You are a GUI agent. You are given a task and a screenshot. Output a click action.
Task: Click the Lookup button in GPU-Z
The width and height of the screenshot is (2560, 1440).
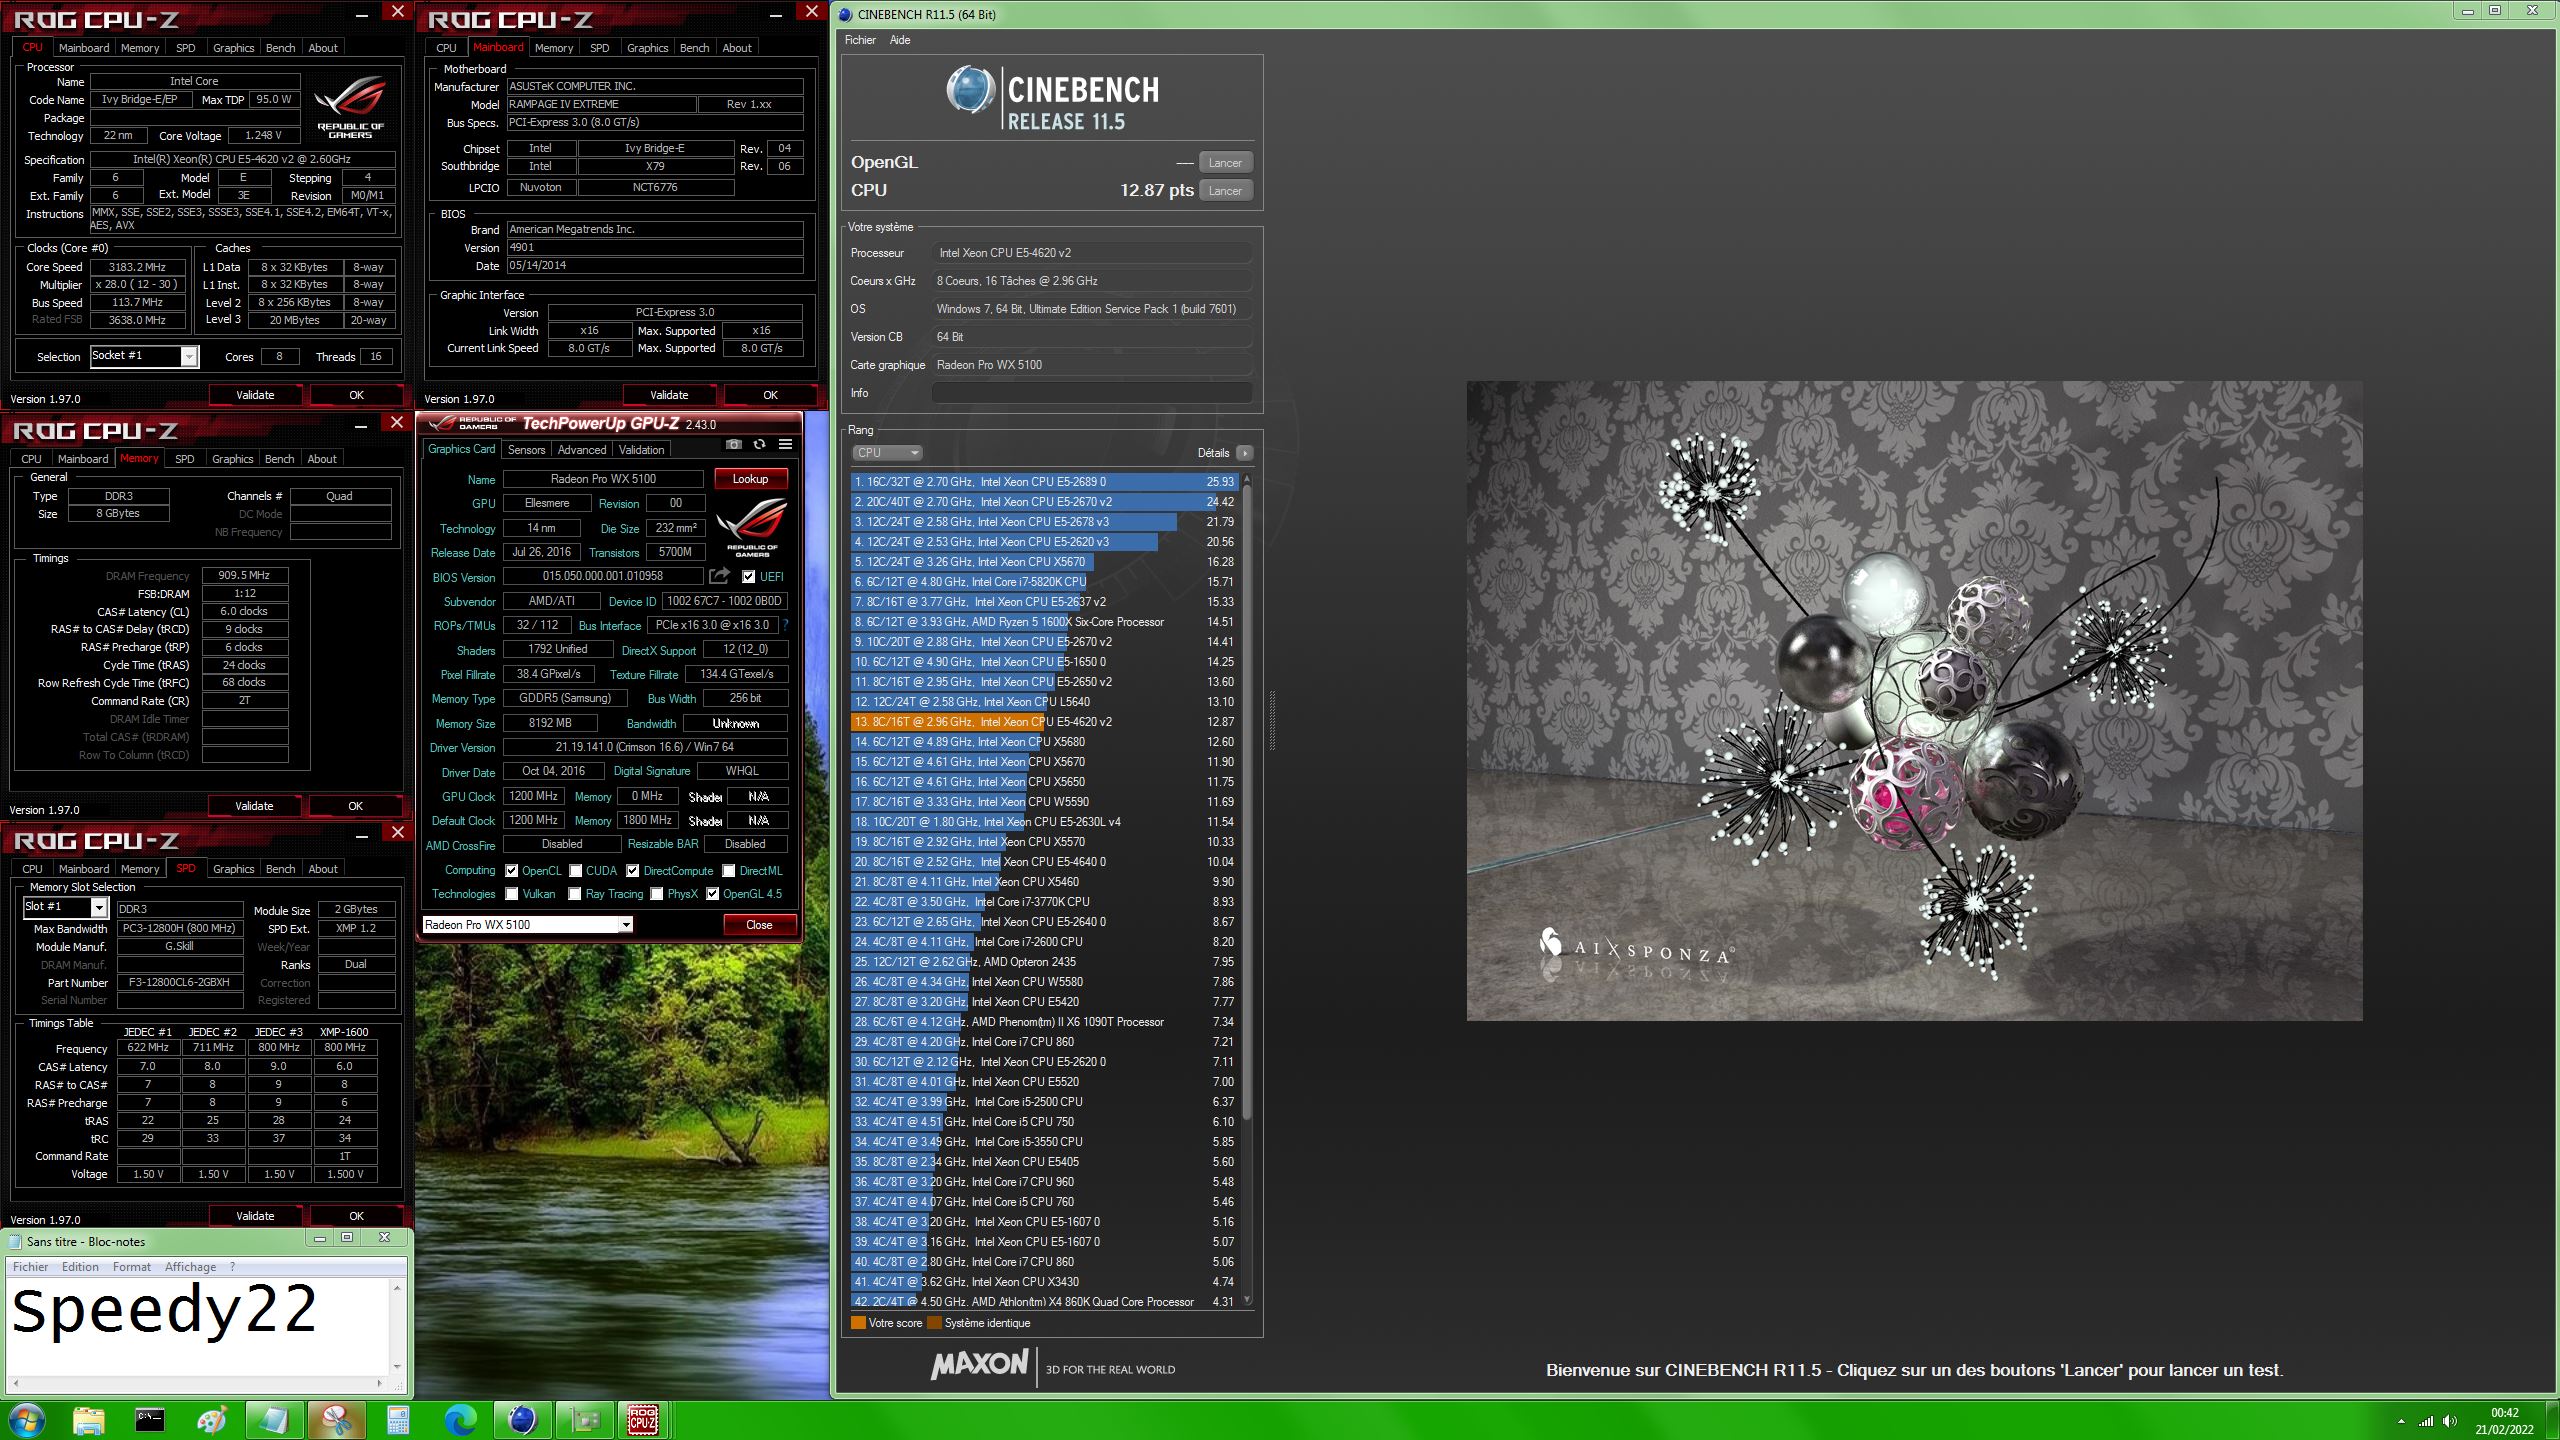coord(750,479)
